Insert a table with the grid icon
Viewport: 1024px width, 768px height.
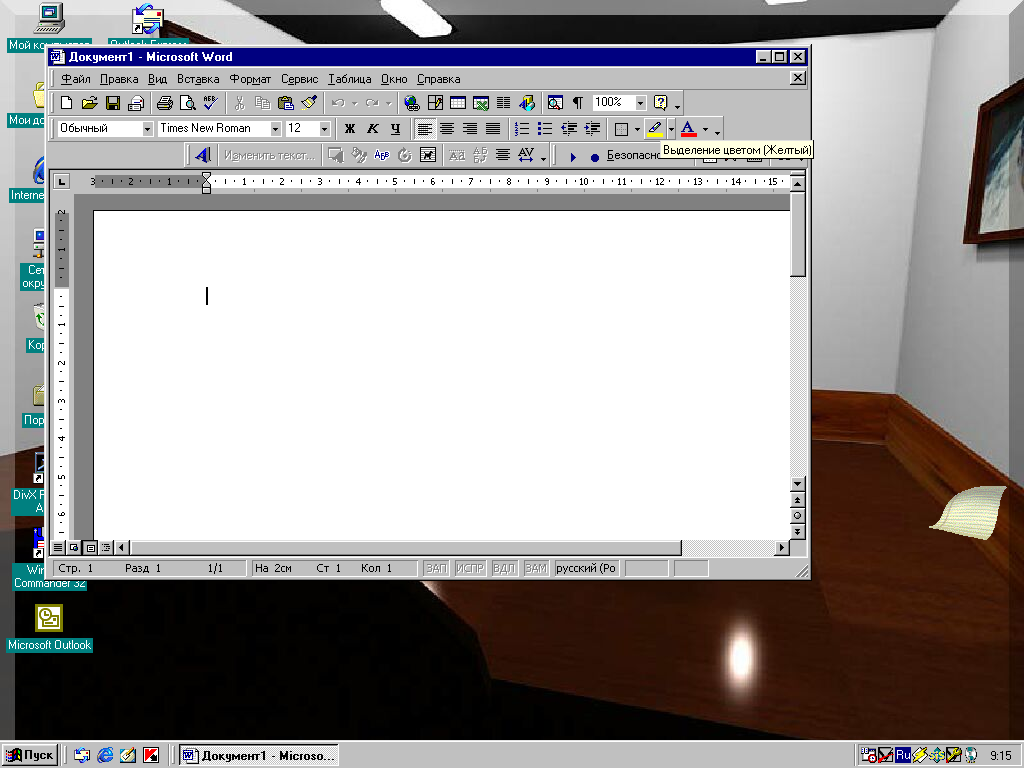click(458, 103)
